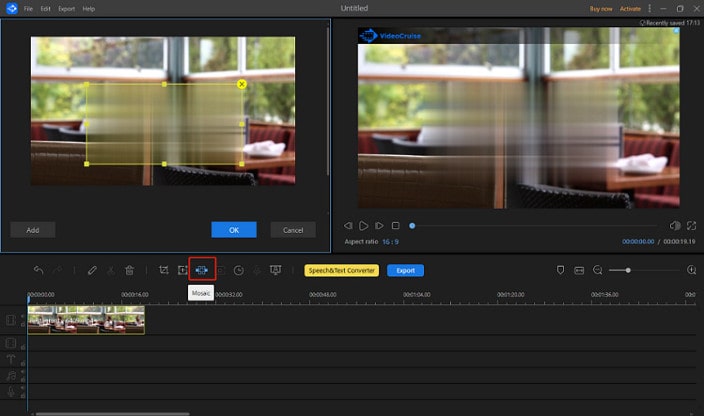The image size is (704, 416).
Task: Open the Help menu
Action: coord(88,9)
